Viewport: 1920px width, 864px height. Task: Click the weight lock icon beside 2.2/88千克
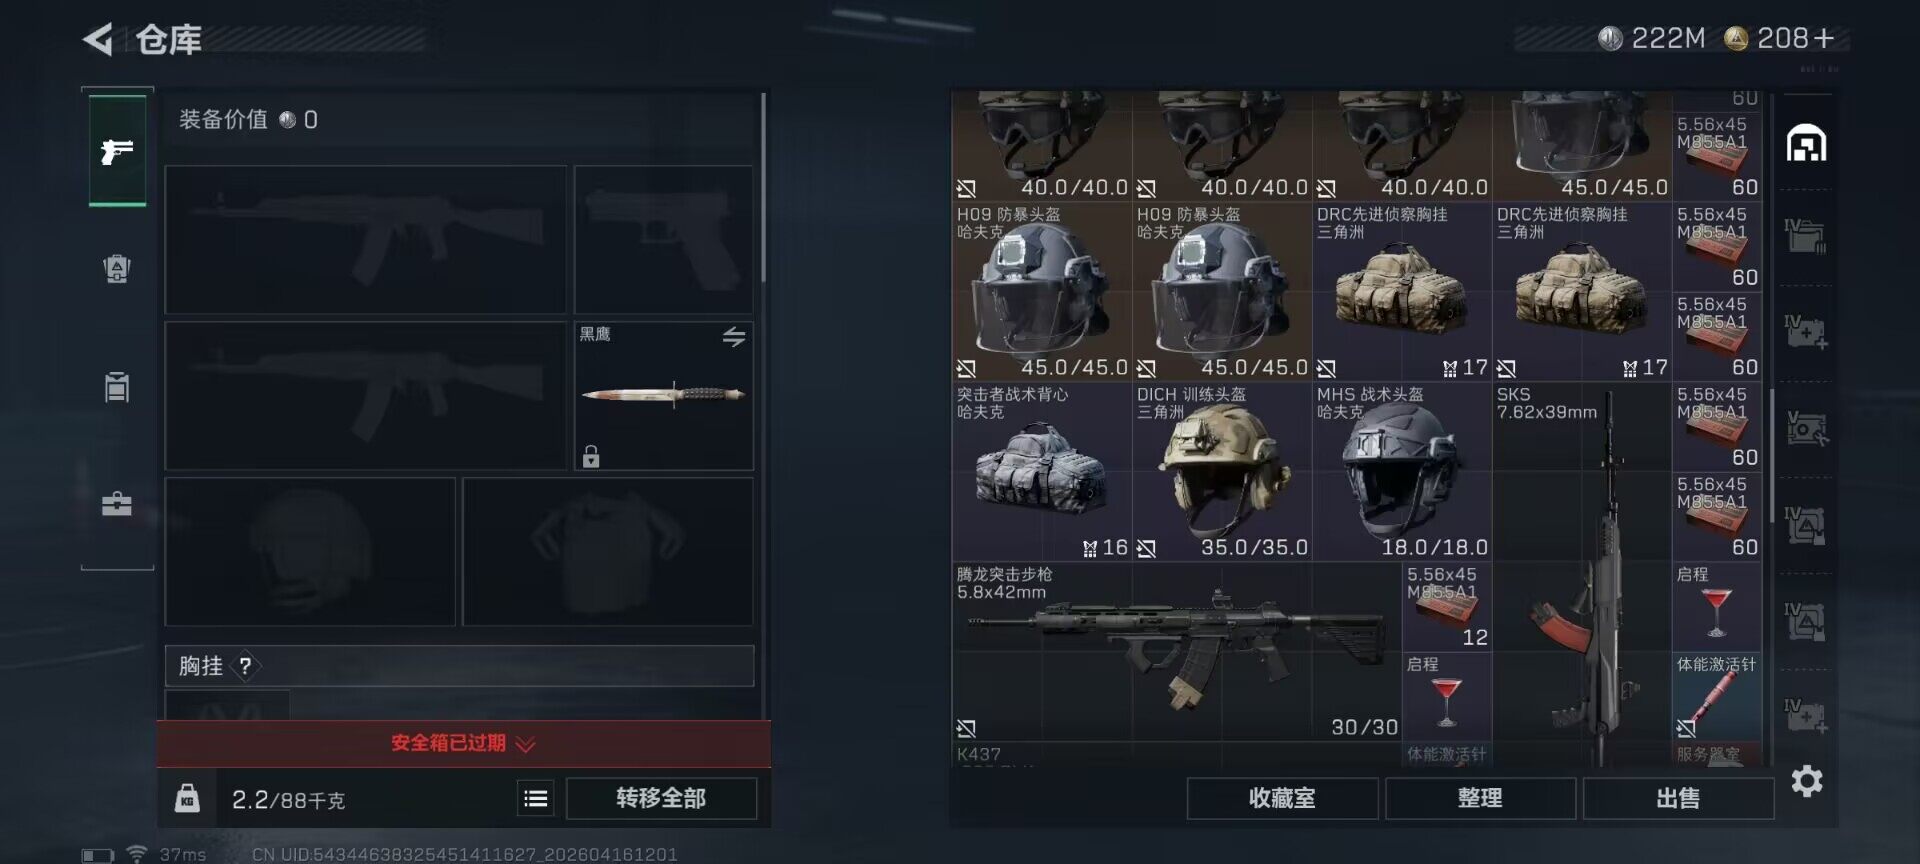(187, 798)
